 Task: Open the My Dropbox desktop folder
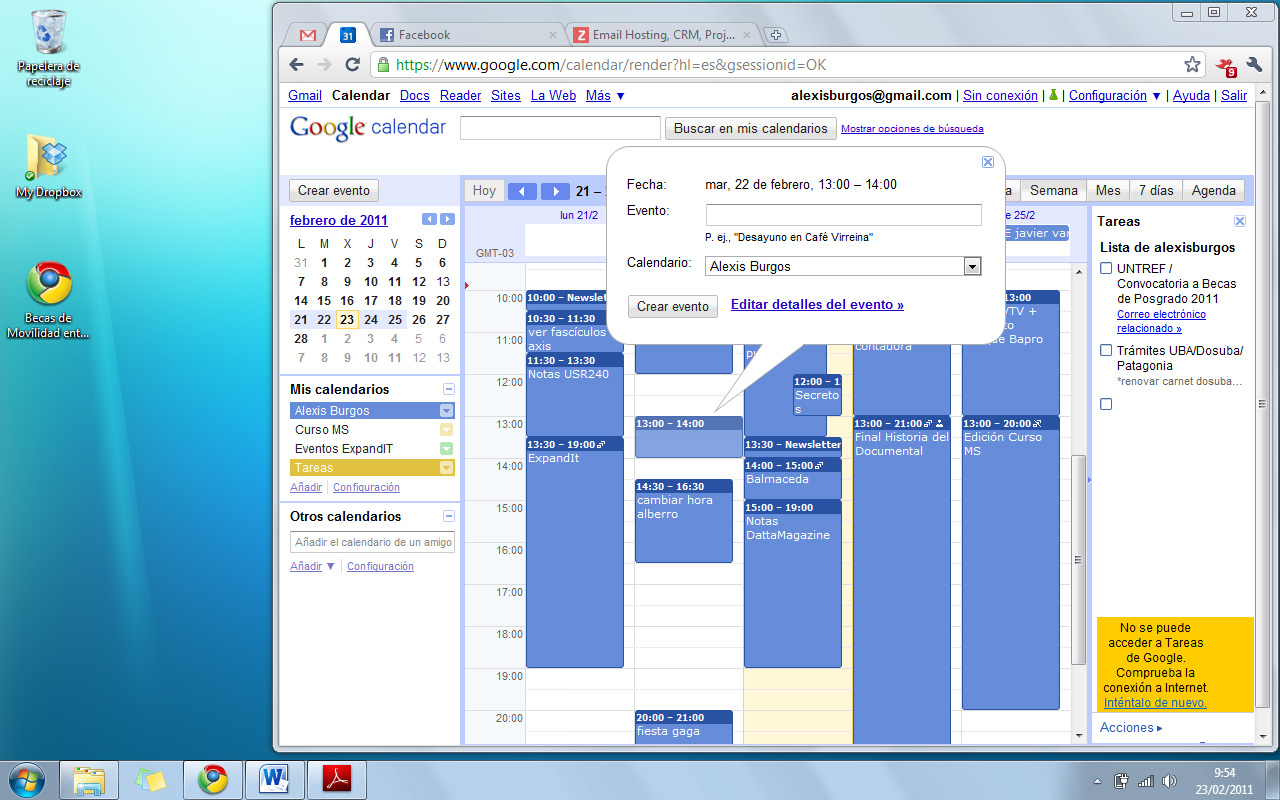coord(48,165)
